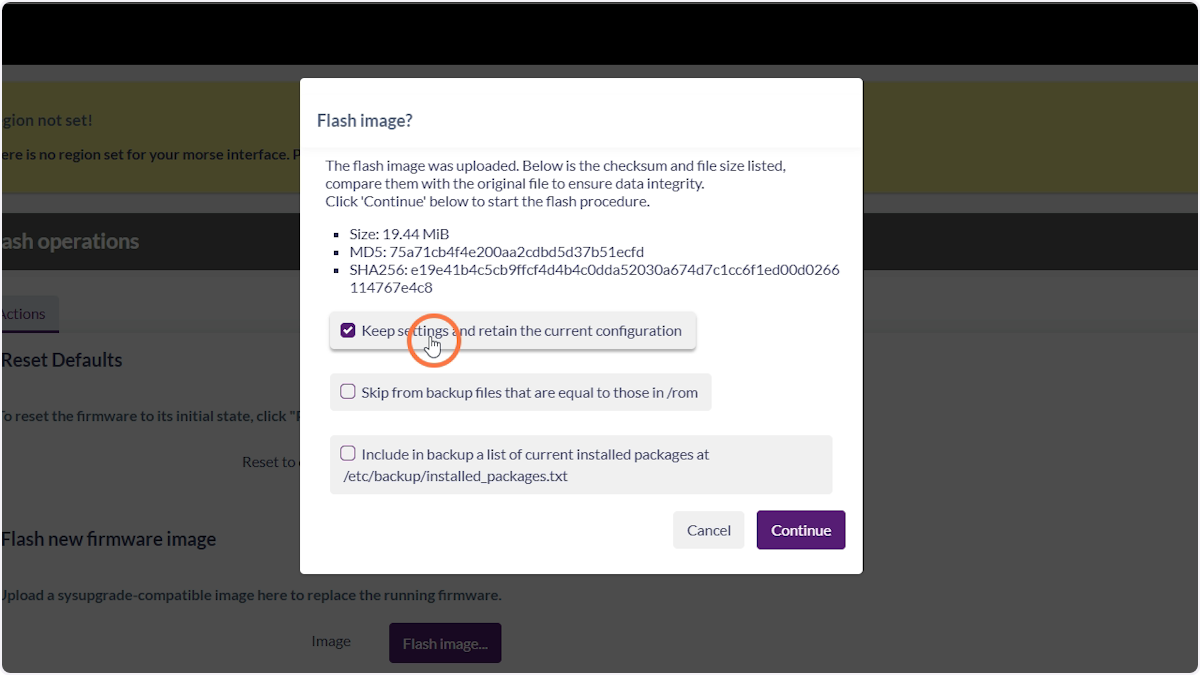Viewport: 1200px width, 675px height.
Task: Disable 'Keep settings and retain the current configuration'
Action: [x=347, y=329]
